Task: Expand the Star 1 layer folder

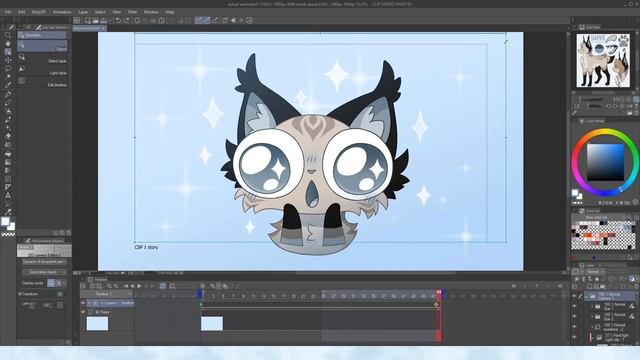Action: [592, 306]
